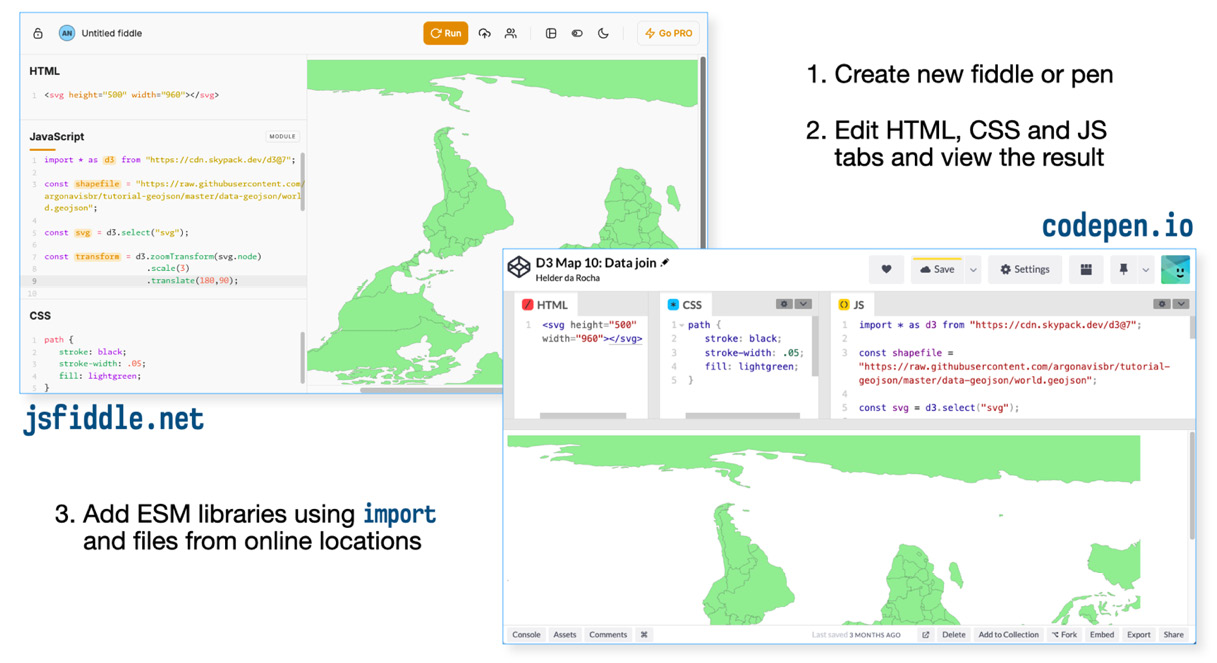This screenshot has width=1217, height=663.
Task: Love the pen with the heart button
Action: point(886,269)
